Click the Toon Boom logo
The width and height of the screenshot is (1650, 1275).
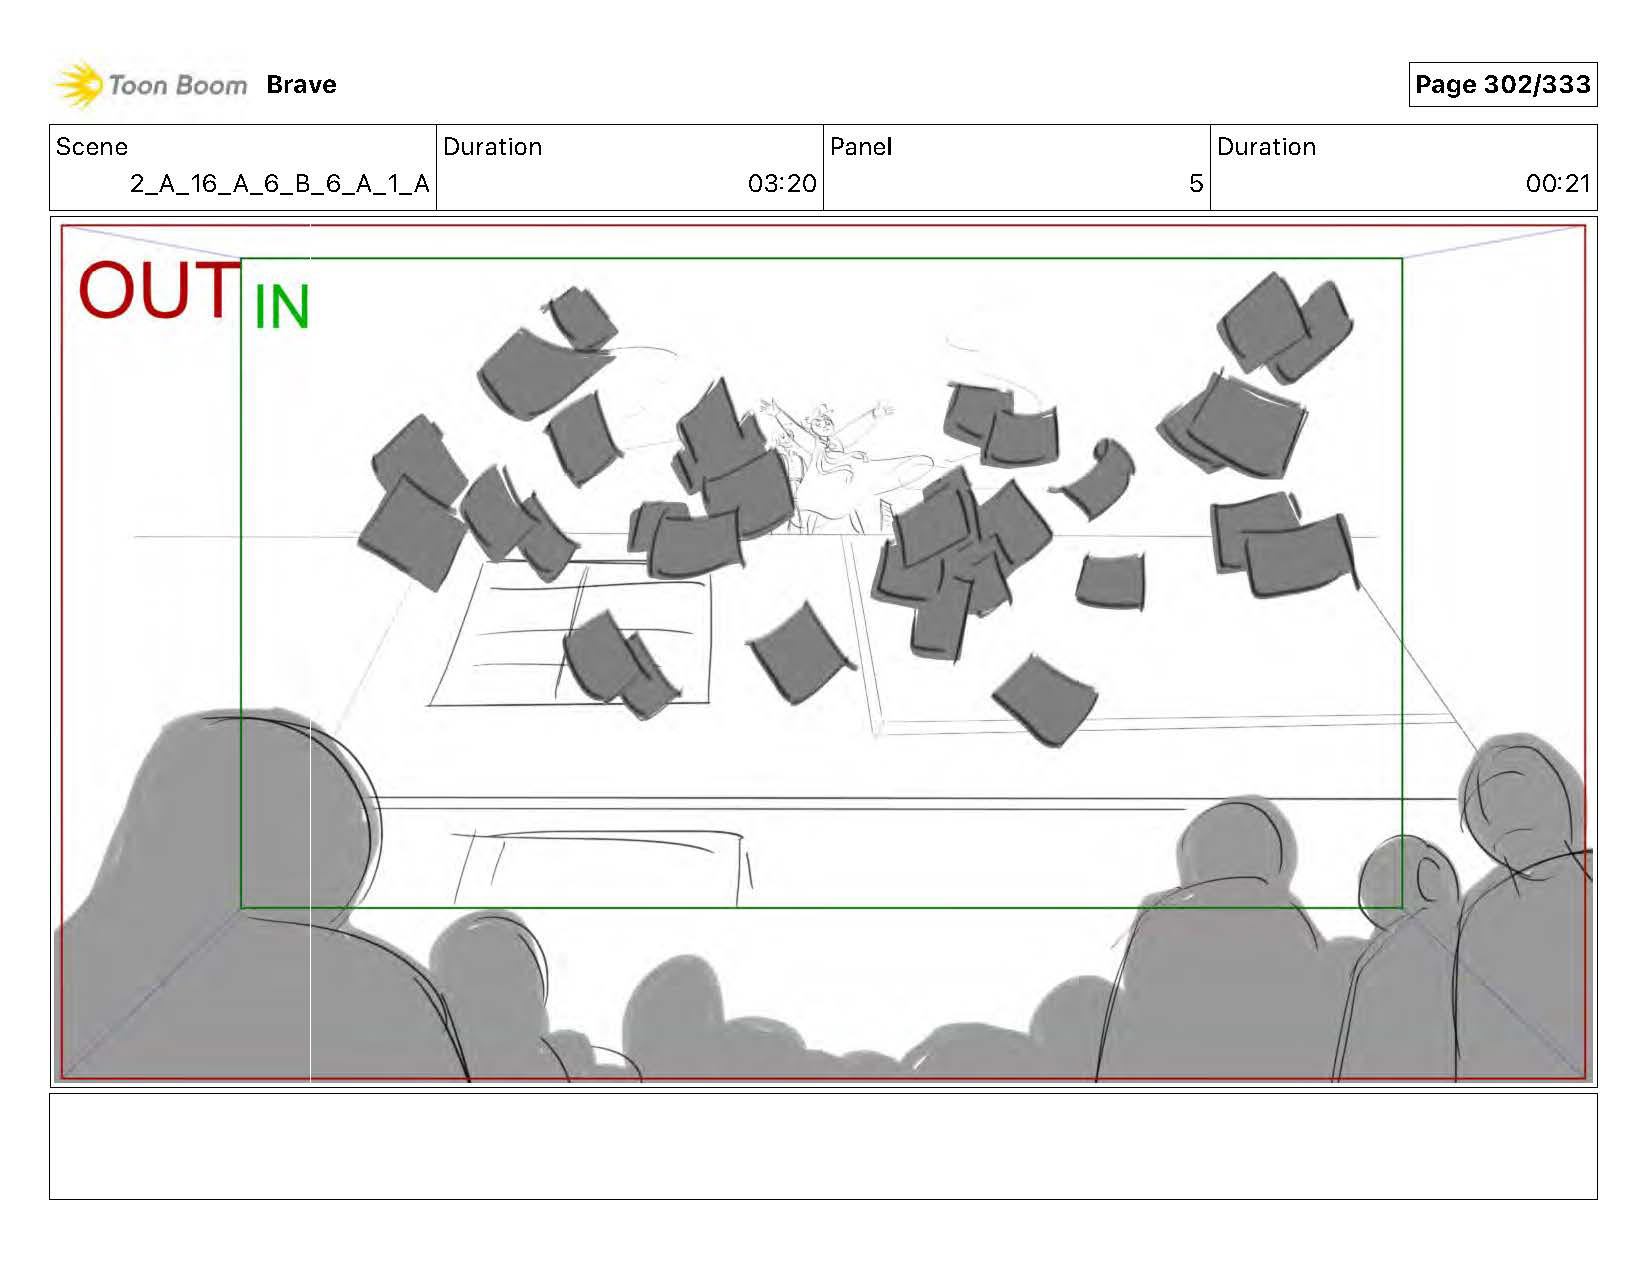150,85
